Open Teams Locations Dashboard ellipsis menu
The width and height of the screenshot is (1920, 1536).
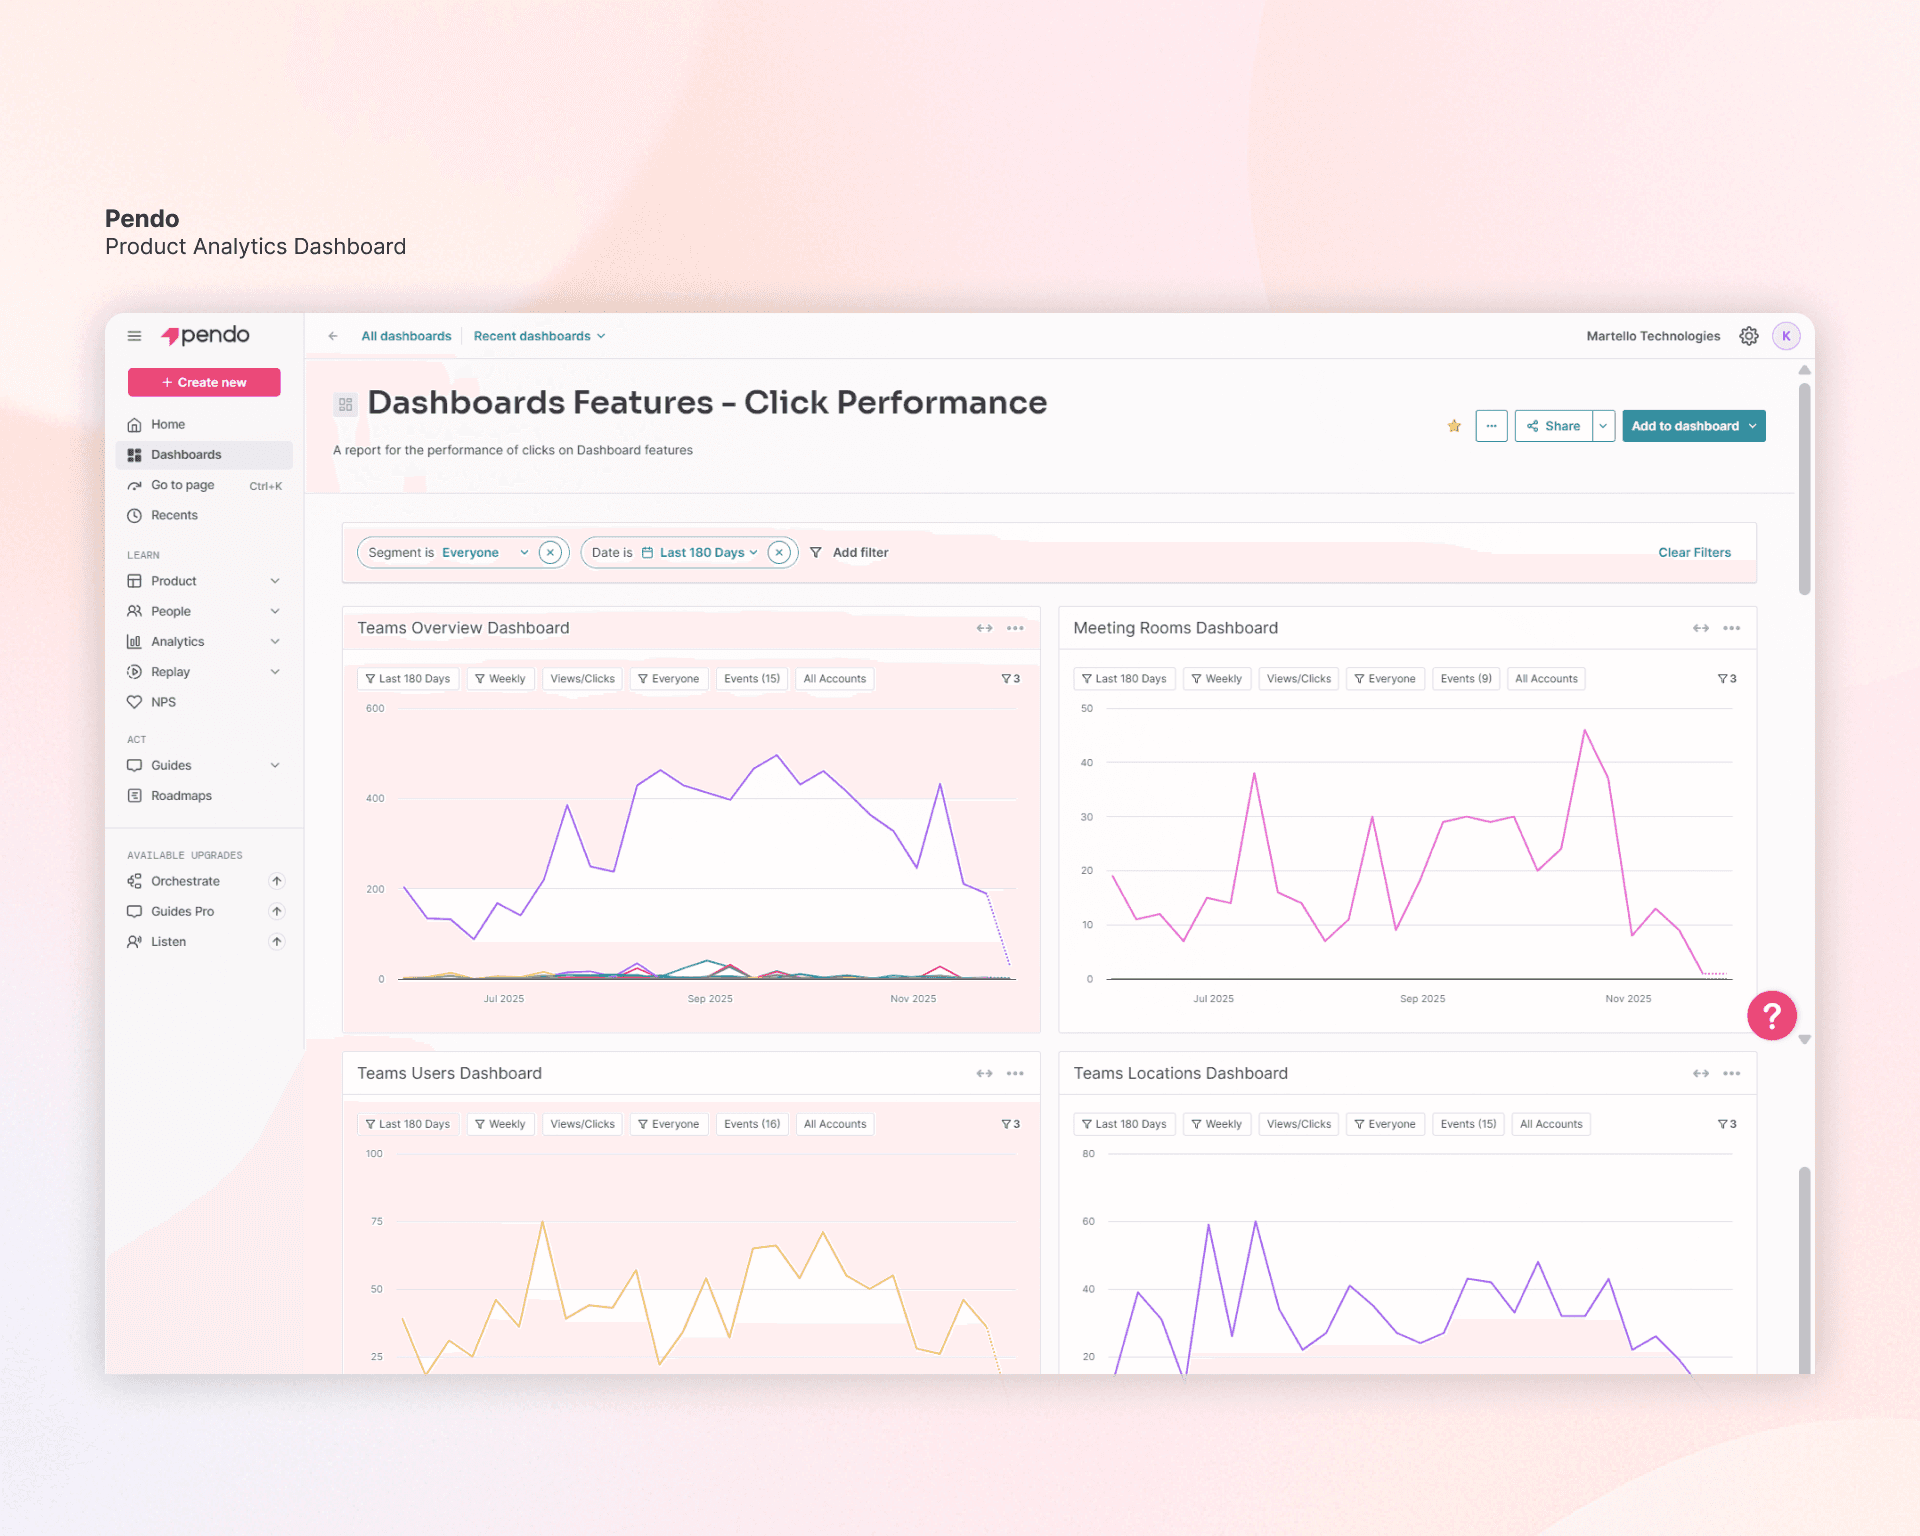click(x=1731, y=1073)
